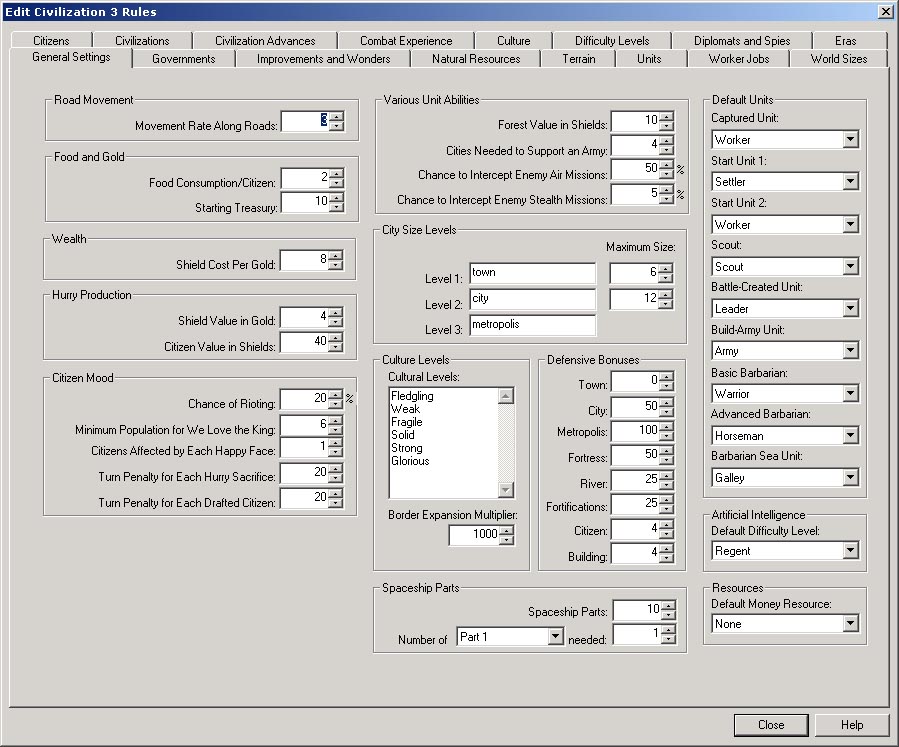This screenshot has width=899, height=747.
Task: Open the Basic Barbarian dropdown
Action: (850, 393)
